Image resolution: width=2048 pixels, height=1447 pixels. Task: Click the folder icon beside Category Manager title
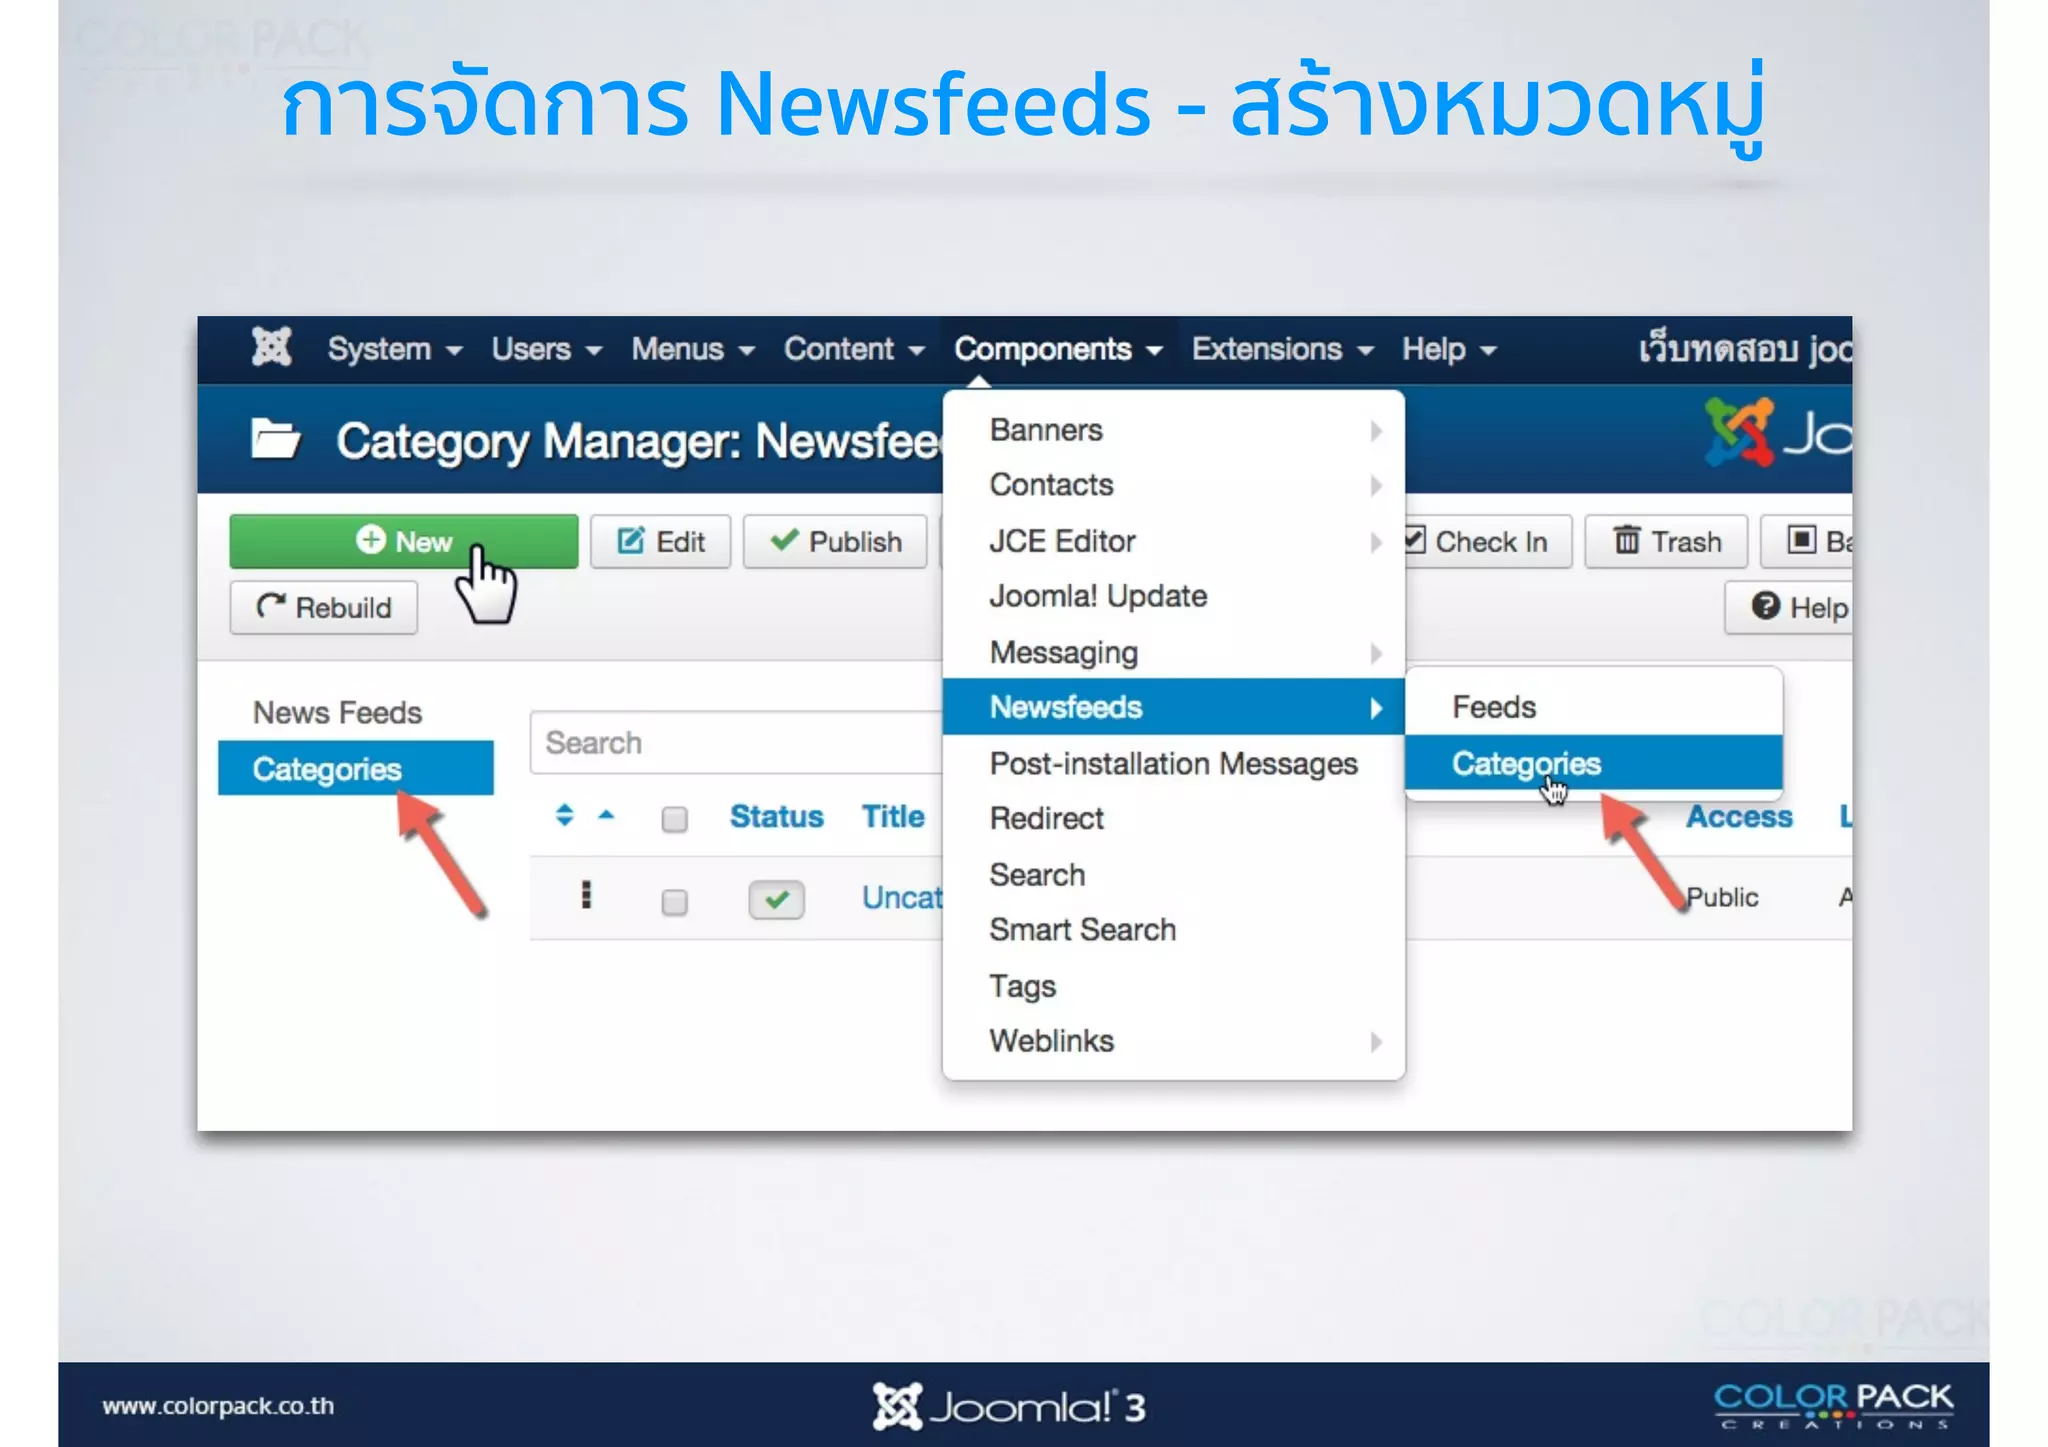(276, 439)
